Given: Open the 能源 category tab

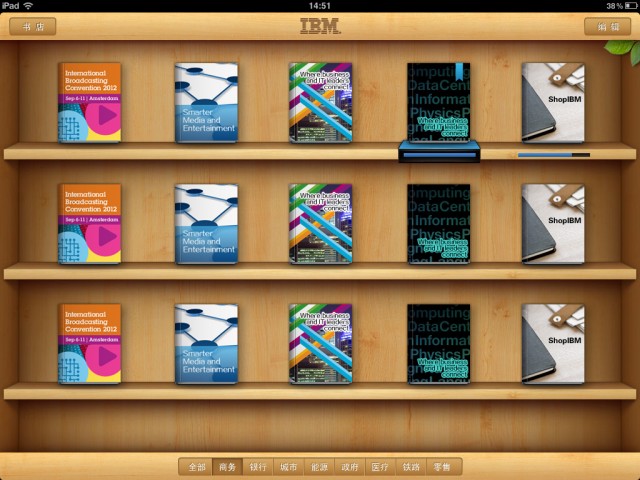Looking at the screenshot, I should click(319, 467).
